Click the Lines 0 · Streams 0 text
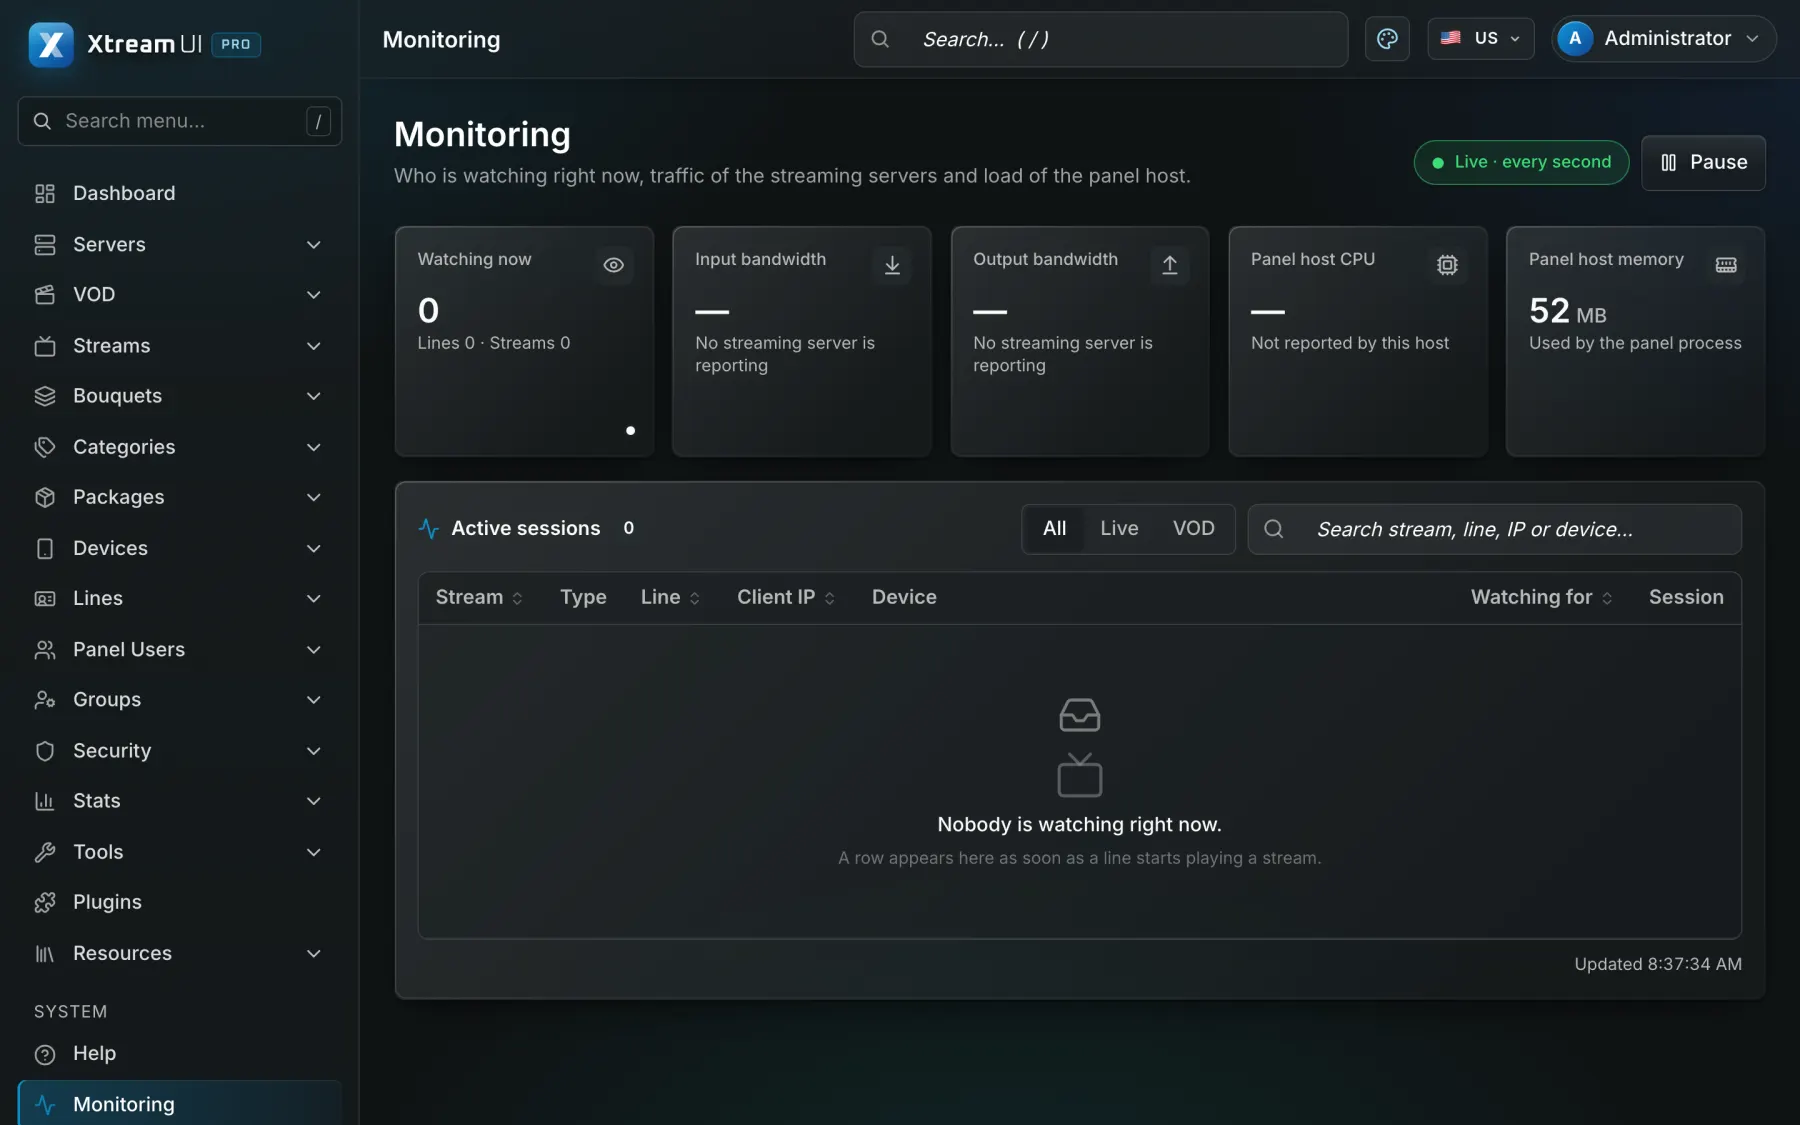 coord(494,343)
